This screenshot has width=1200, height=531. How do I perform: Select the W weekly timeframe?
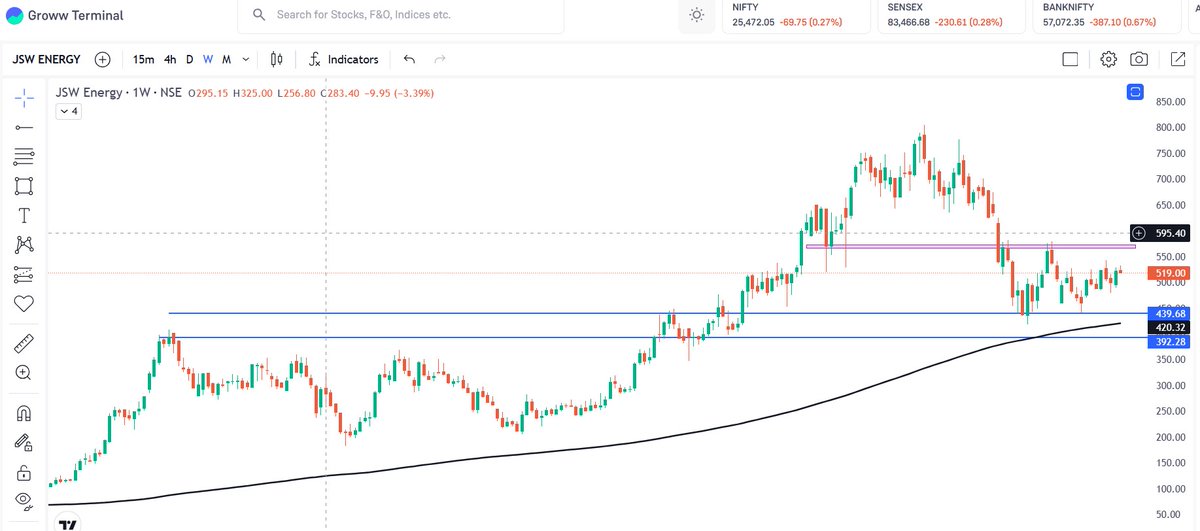point(208,59)
